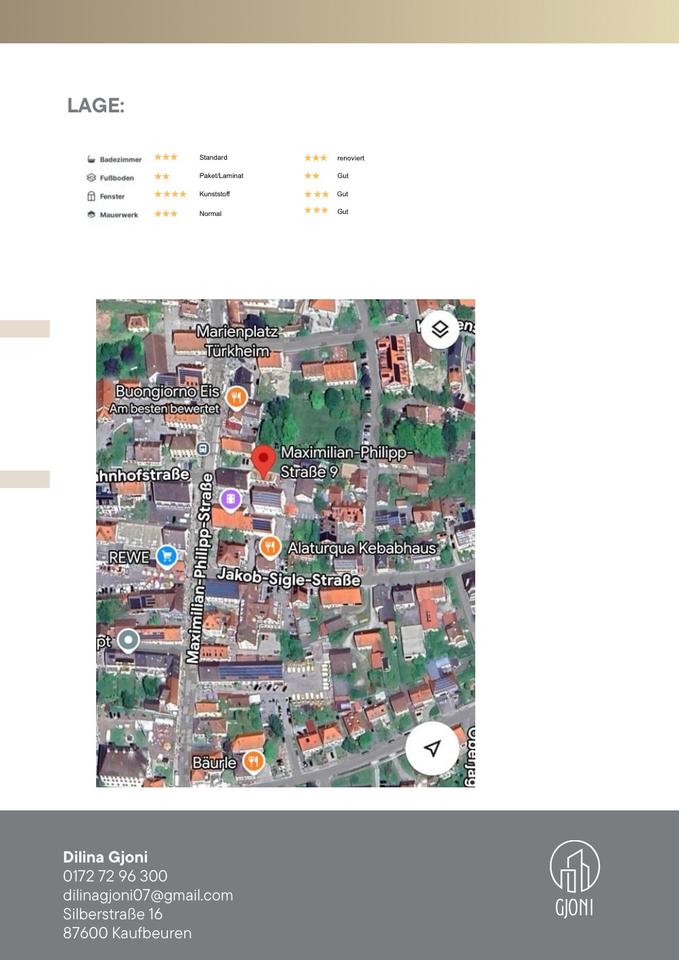This screenshot has width=679, height=960.
Task: Open the dilinagjoni07@gmail.com email link
Action: (x=148, y=895)
